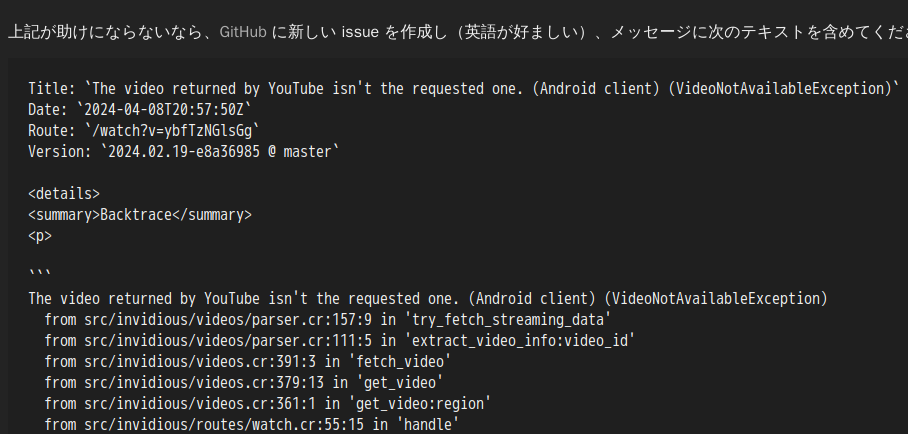The height and width of the screenshot is (434, 908).
Task: Click the parser.cr:157:9 try_fetch_streaming_data line
Action: click(x=328, y=320)
